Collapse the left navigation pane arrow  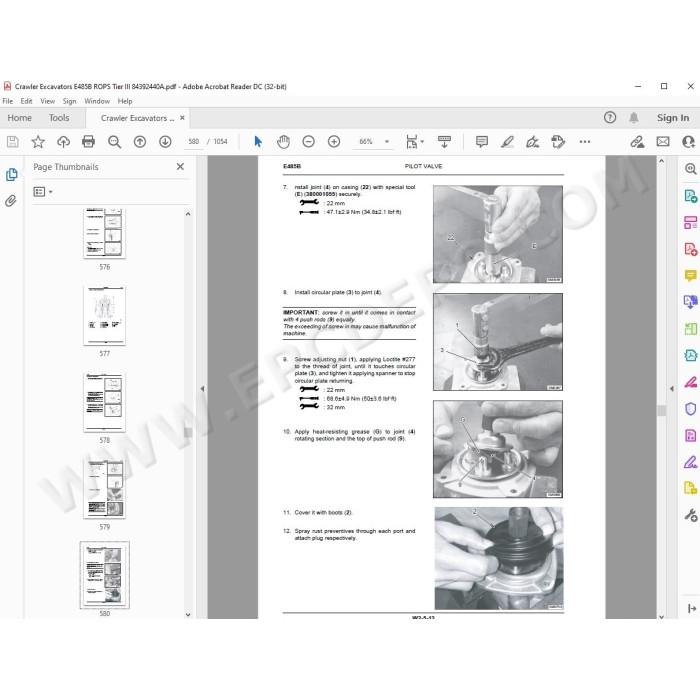click(202, 389)
